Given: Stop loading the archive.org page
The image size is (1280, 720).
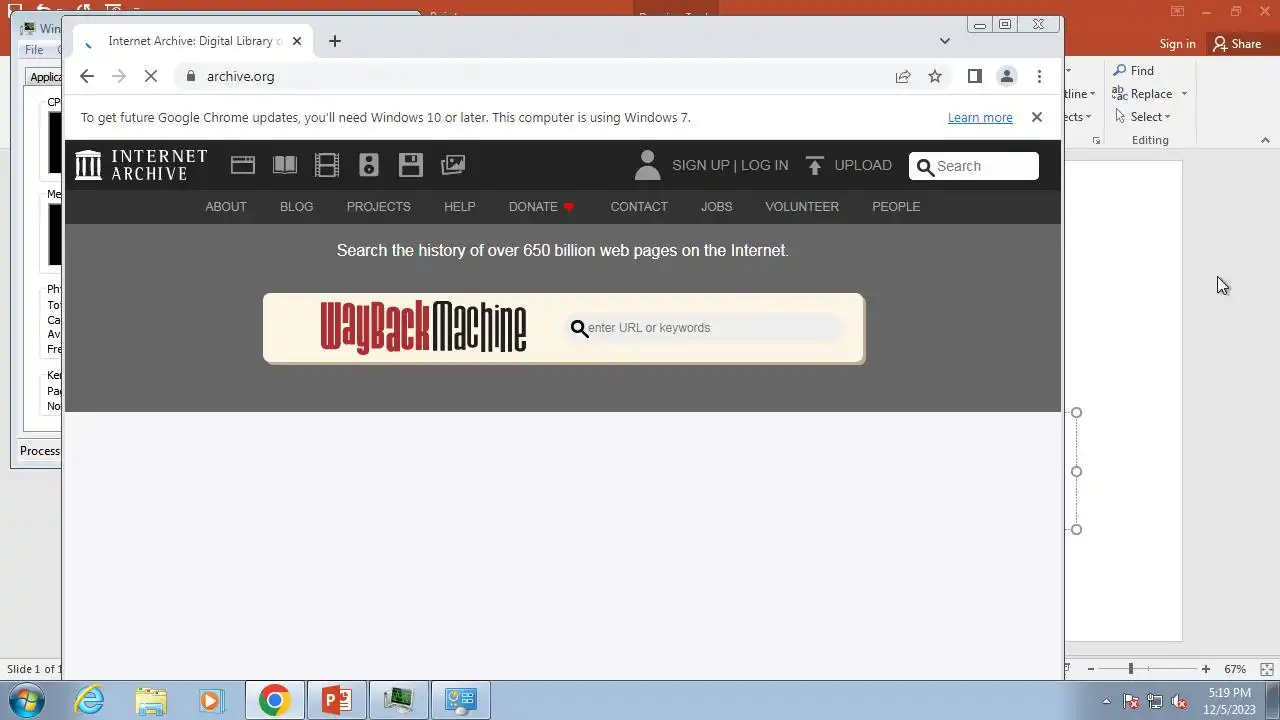Looking at the screenshot, I should (151, 76).
